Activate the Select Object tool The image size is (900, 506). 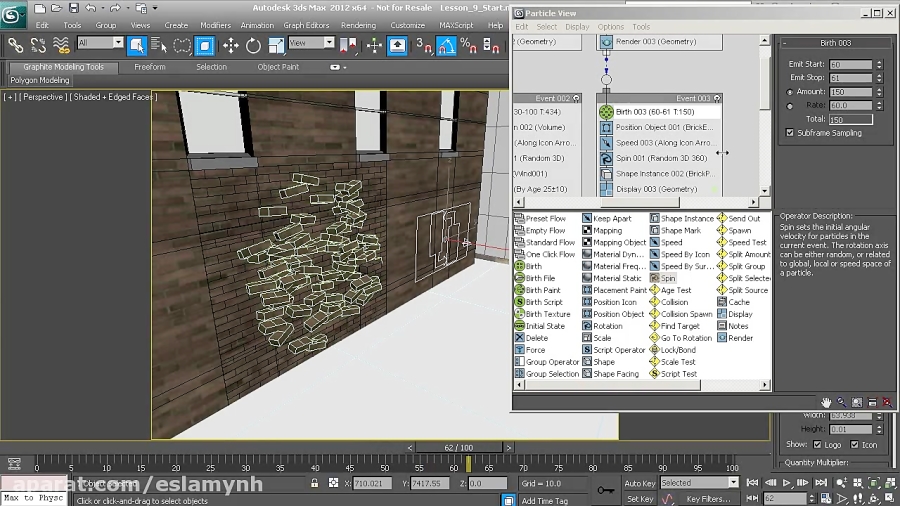pyautogui.click(x=137, y=45)
